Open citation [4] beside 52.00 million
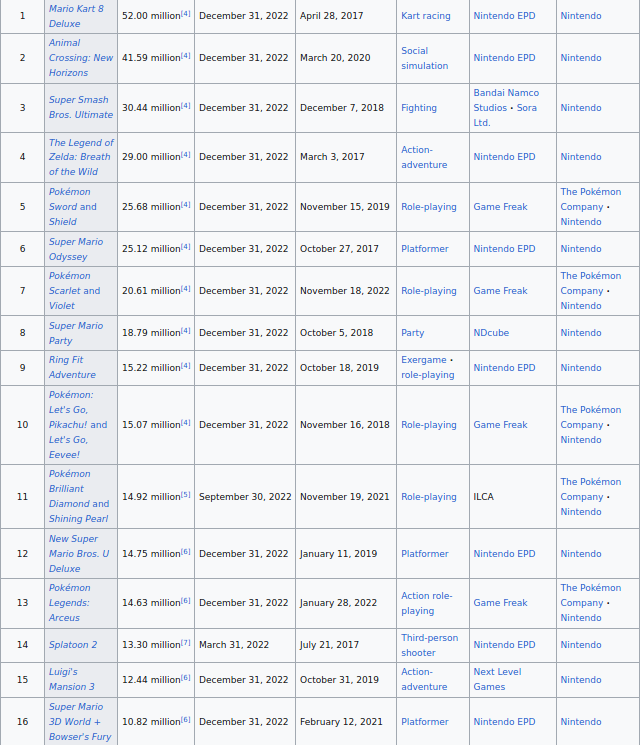643x745 pixels. pyautogui.click(x=185, y=14)
